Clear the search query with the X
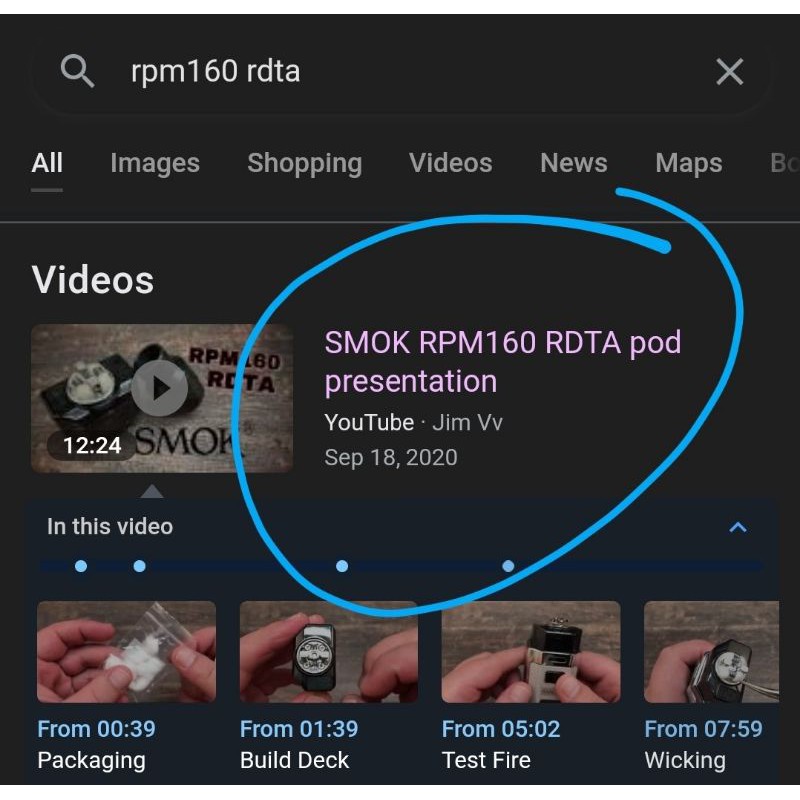 [729, 71]
